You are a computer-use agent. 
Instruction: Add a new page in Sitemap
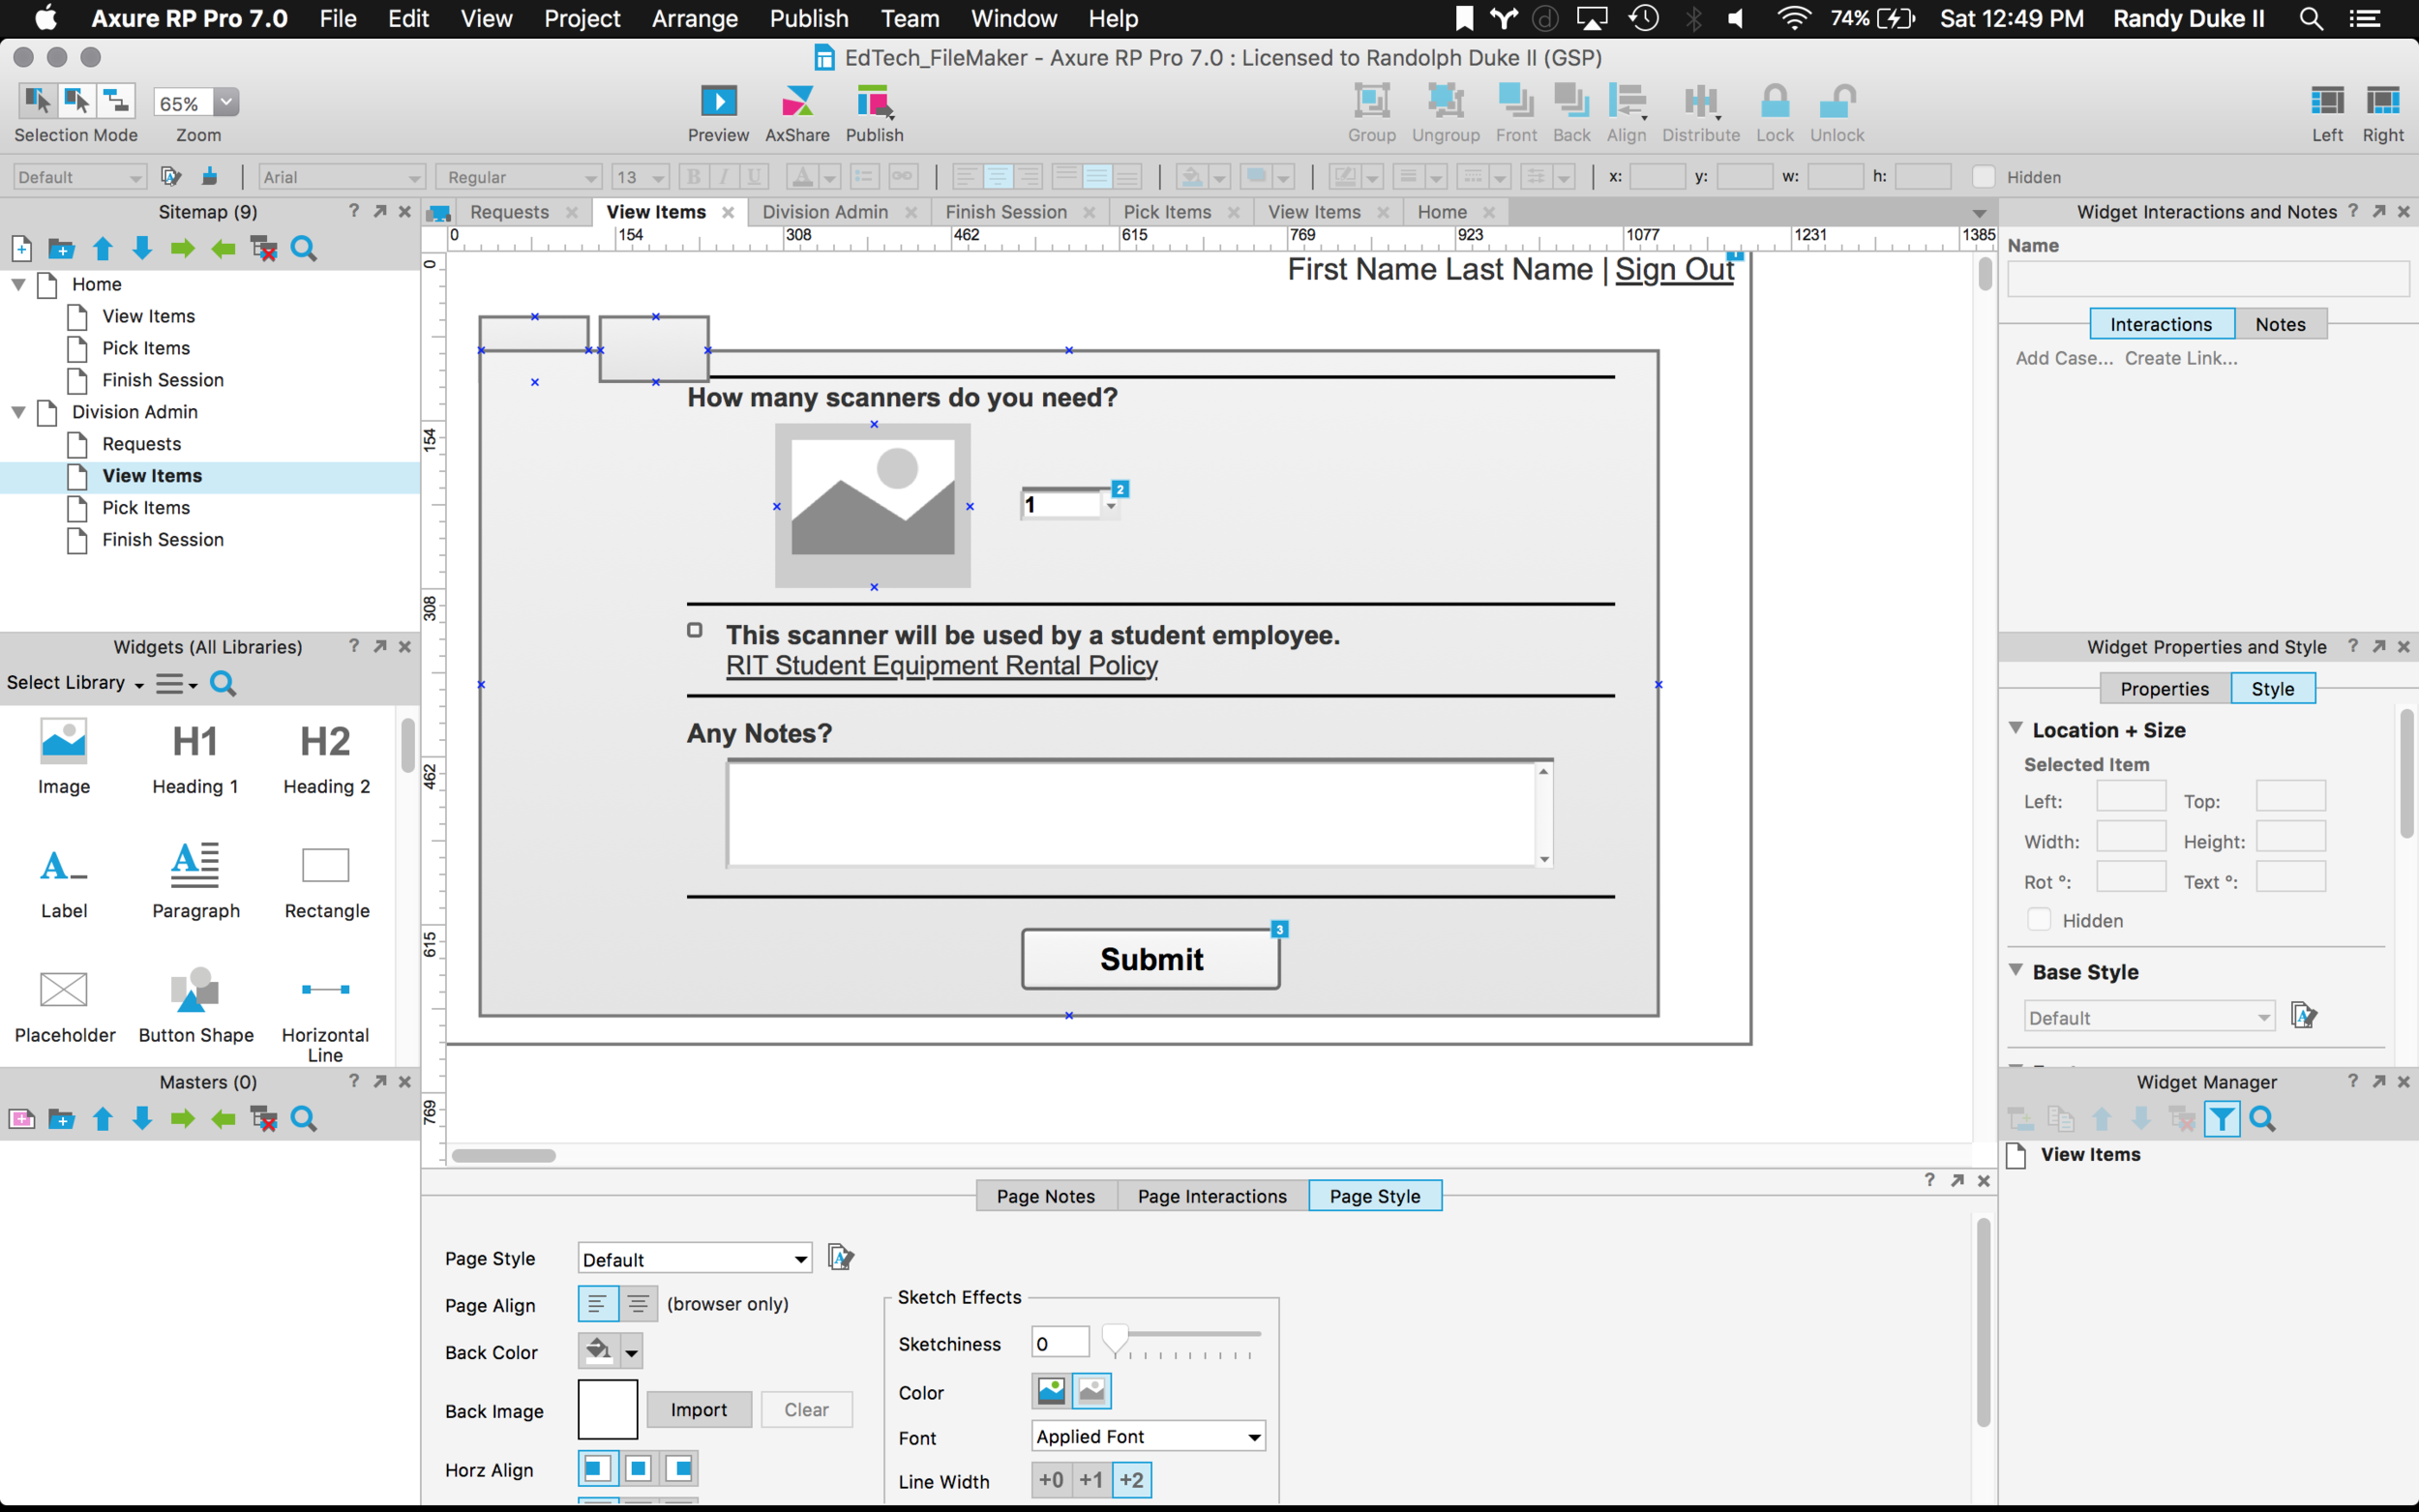pyautogui.click(x=21, y=248)
